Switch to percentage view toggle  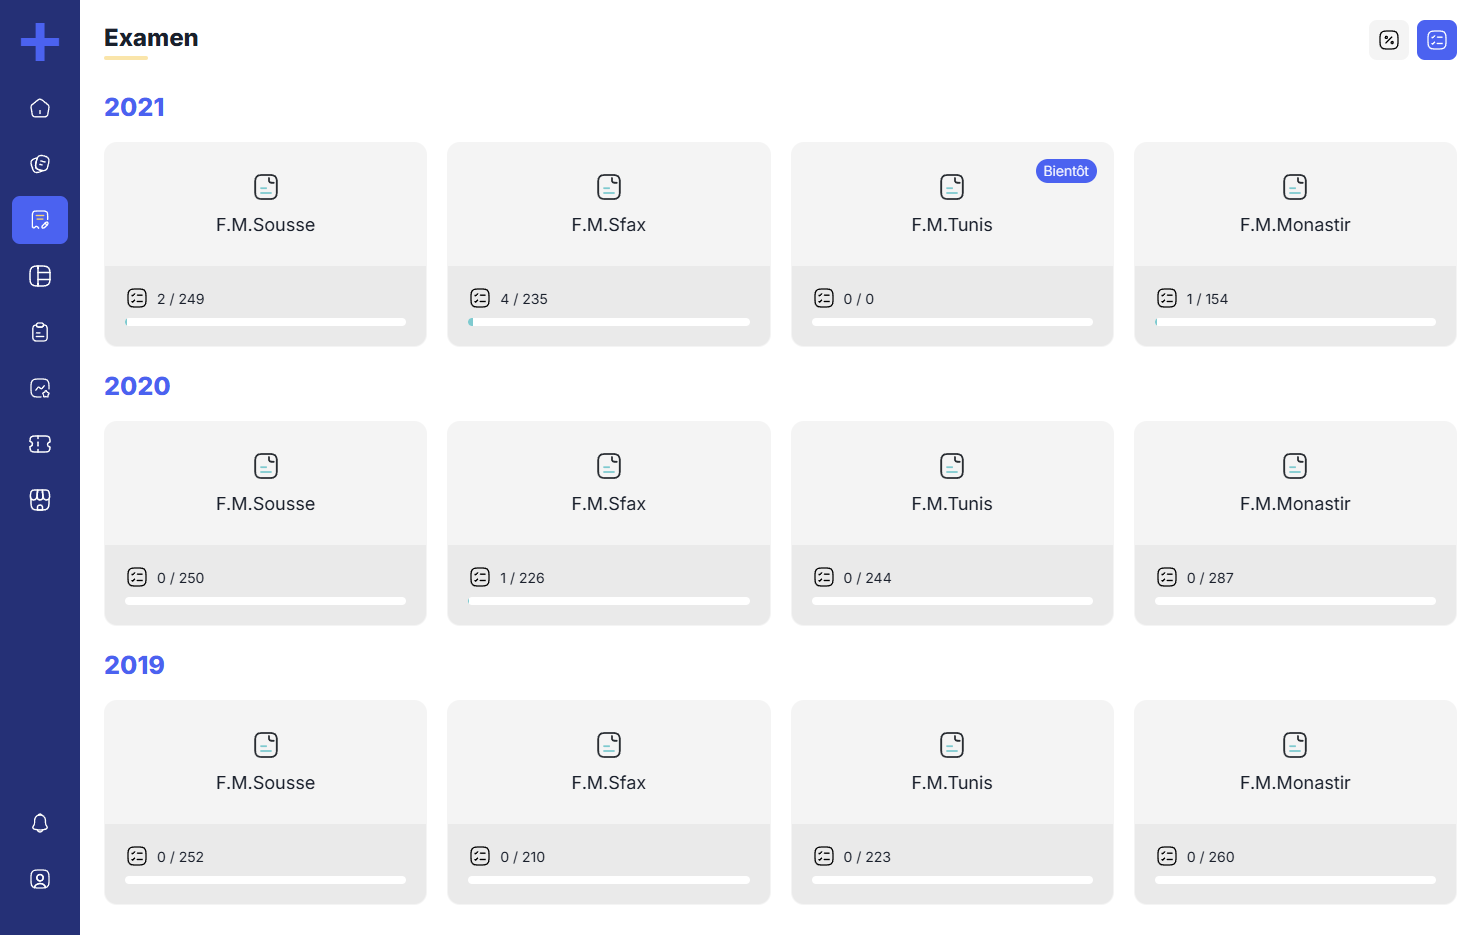tap(1388, 40)
